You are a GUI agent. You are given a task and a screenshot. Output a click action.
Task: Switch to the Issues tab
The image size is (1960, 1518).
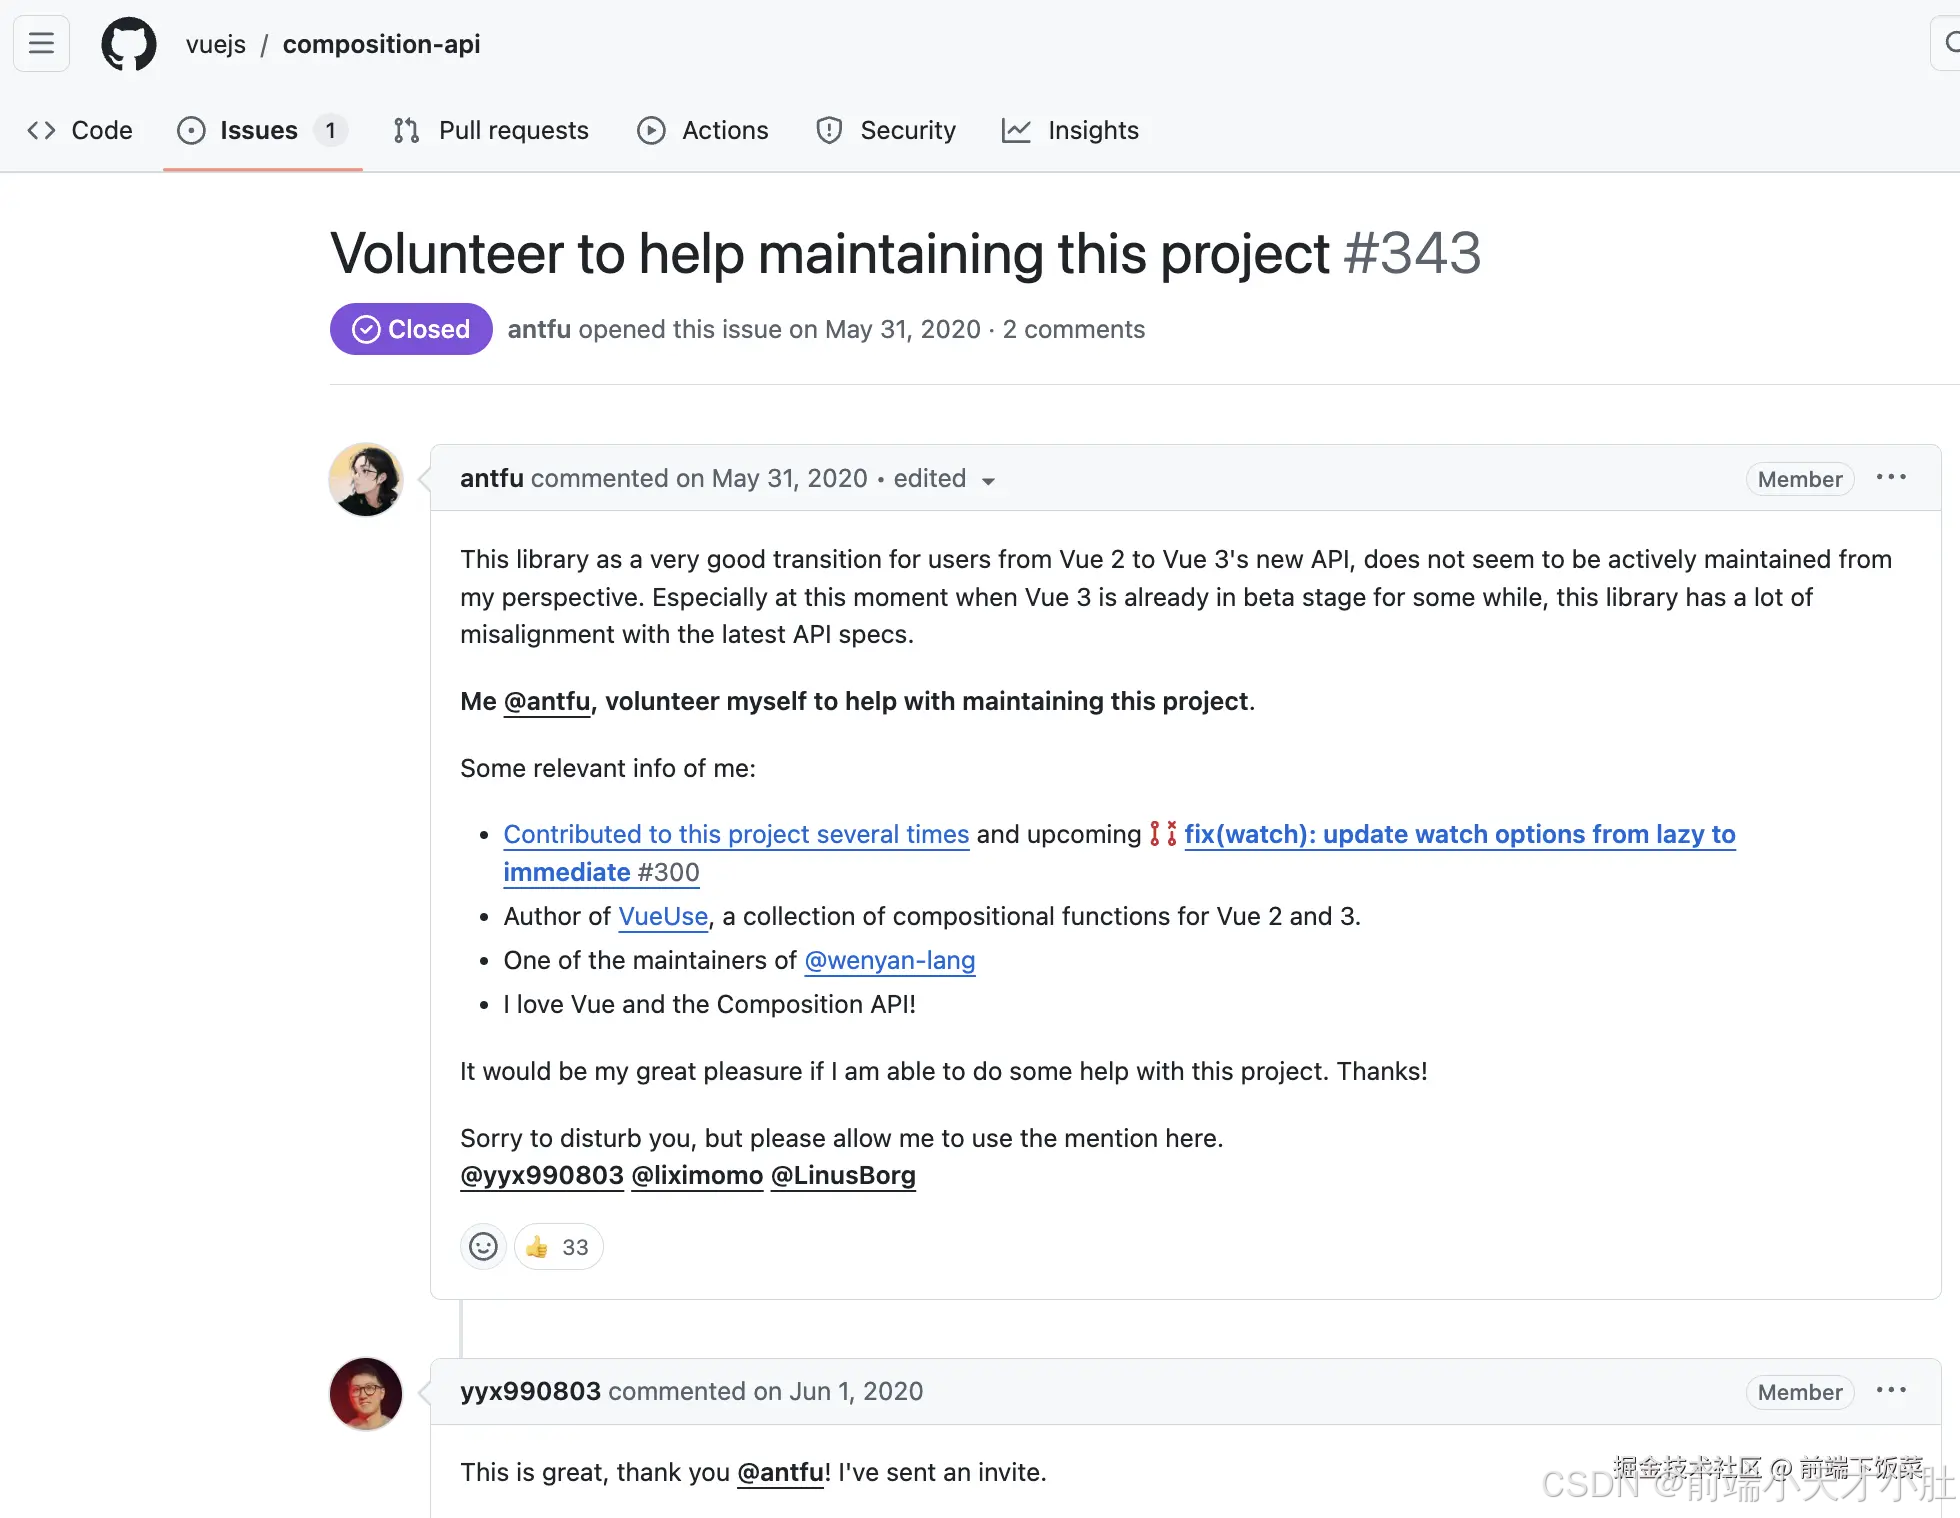(258, 130)
